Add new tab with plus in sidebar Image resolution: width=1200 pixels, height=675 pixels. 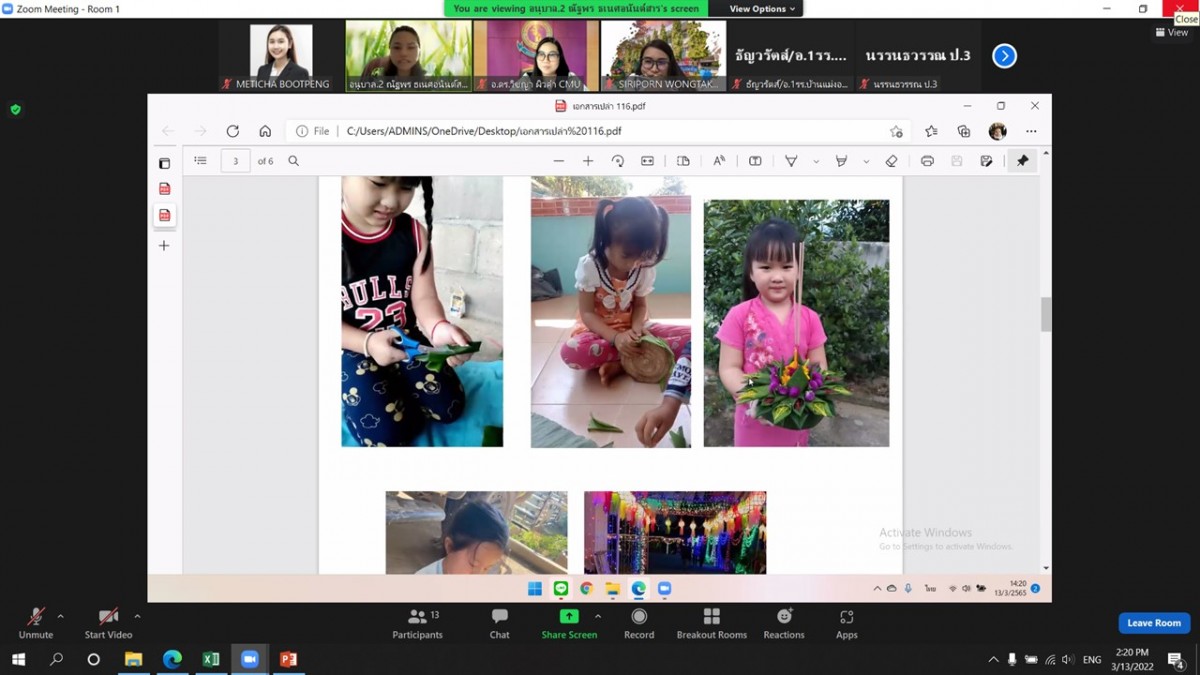(x=164, y=245)
